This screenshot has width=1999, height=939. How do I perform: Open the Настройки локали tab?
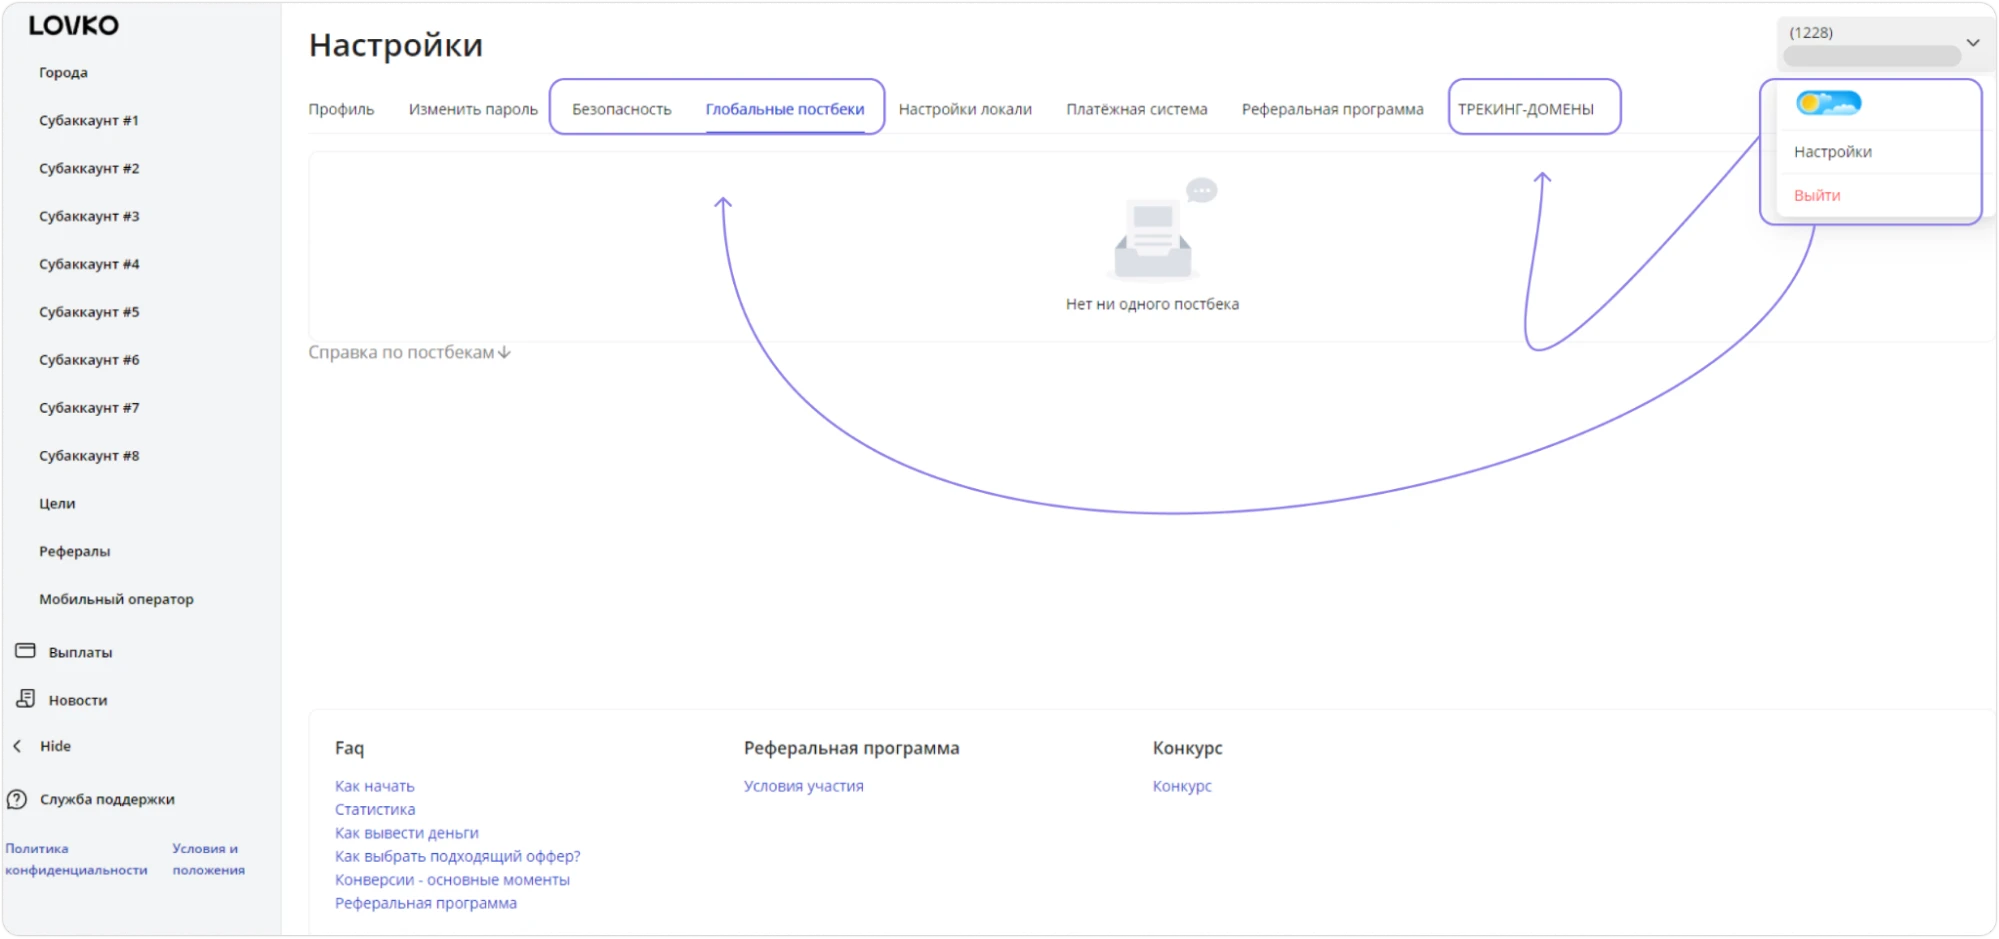coord(965,109)
